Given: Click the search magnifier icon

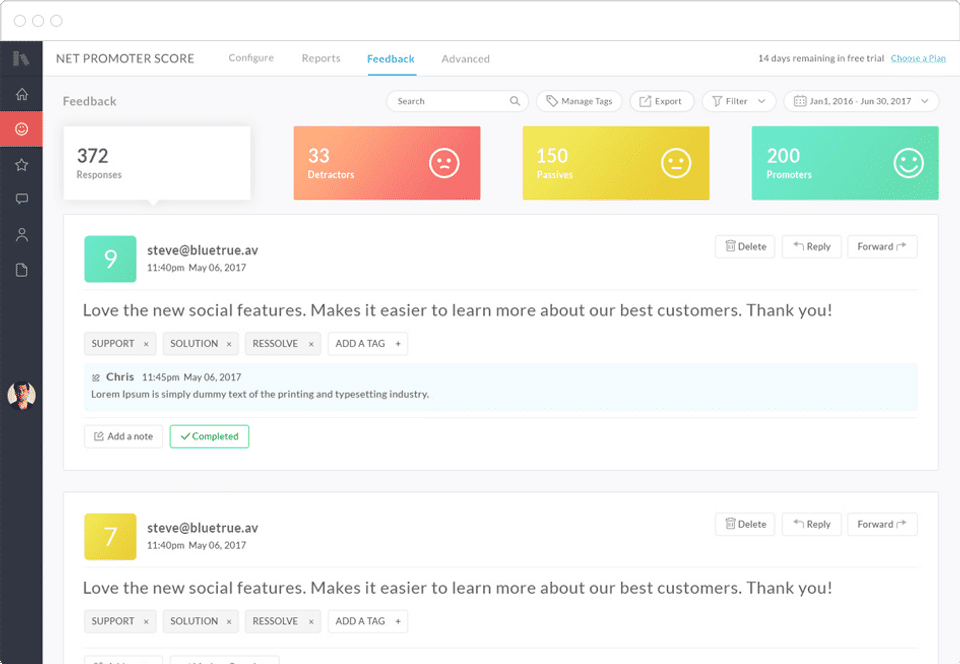Looking at the screenshot, I should coord(515,101).
